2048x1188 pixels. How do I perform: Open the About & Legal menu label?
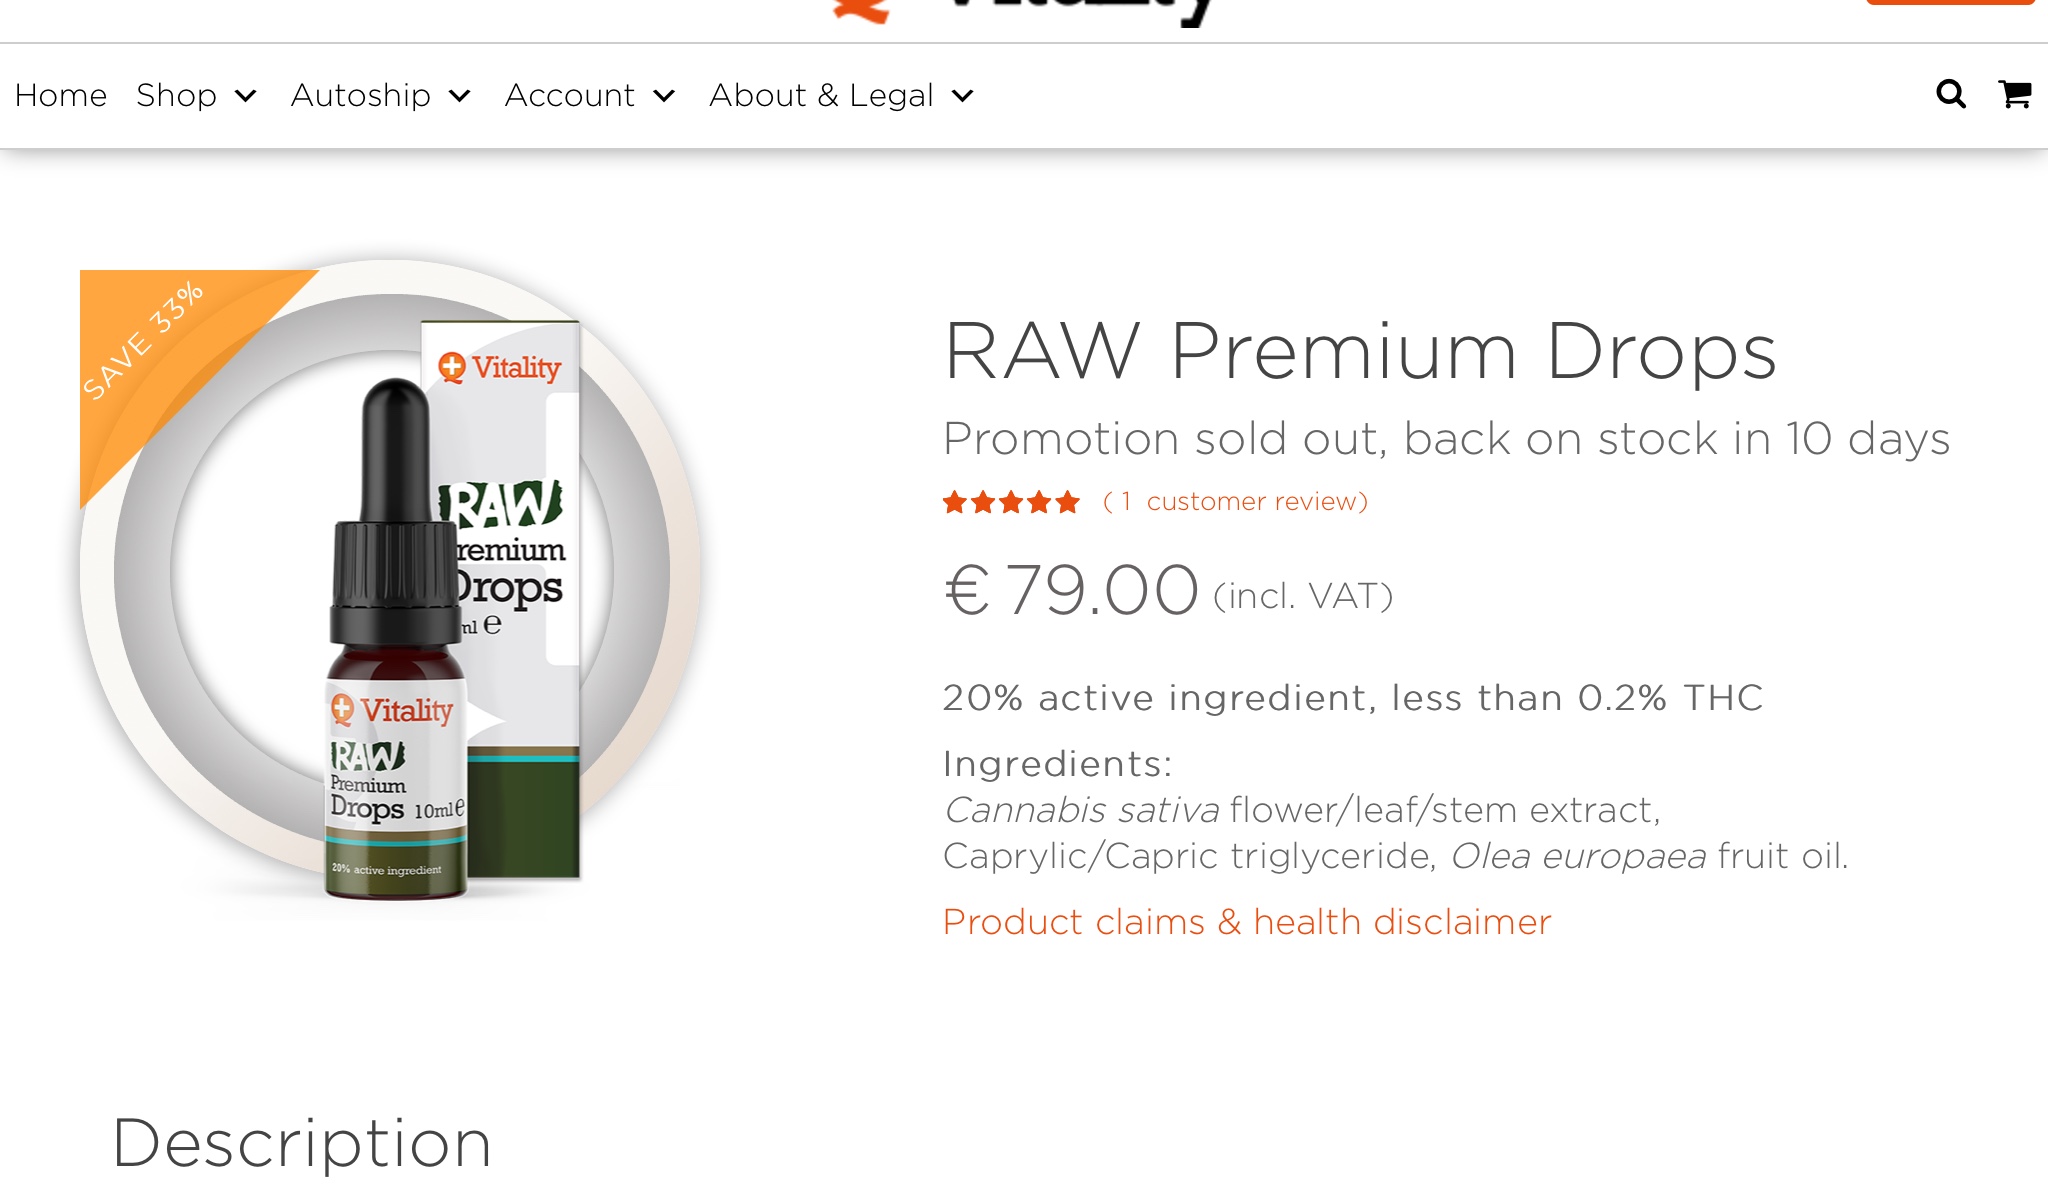pos(821,95)
